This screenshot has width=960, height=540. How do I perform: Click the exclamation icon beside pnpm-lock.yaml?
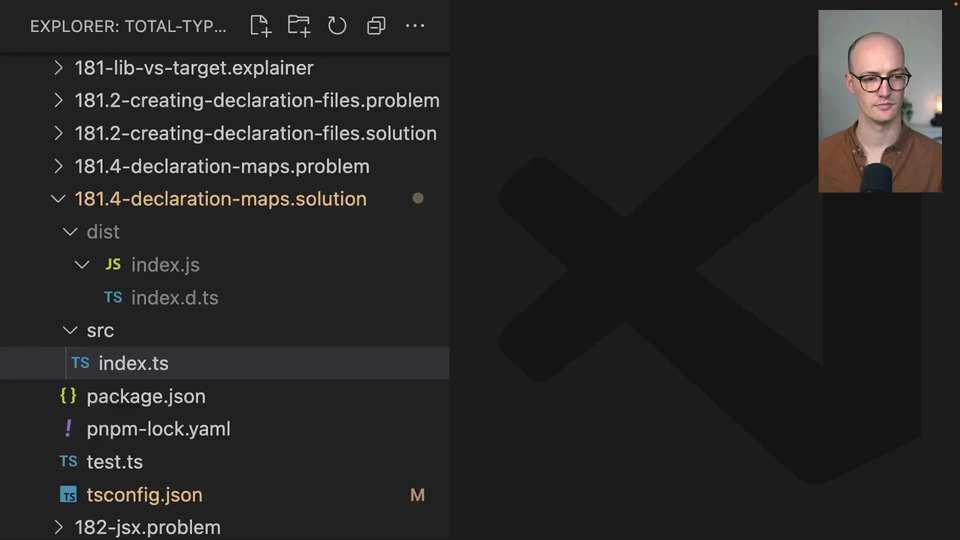(x=68, y=429)
